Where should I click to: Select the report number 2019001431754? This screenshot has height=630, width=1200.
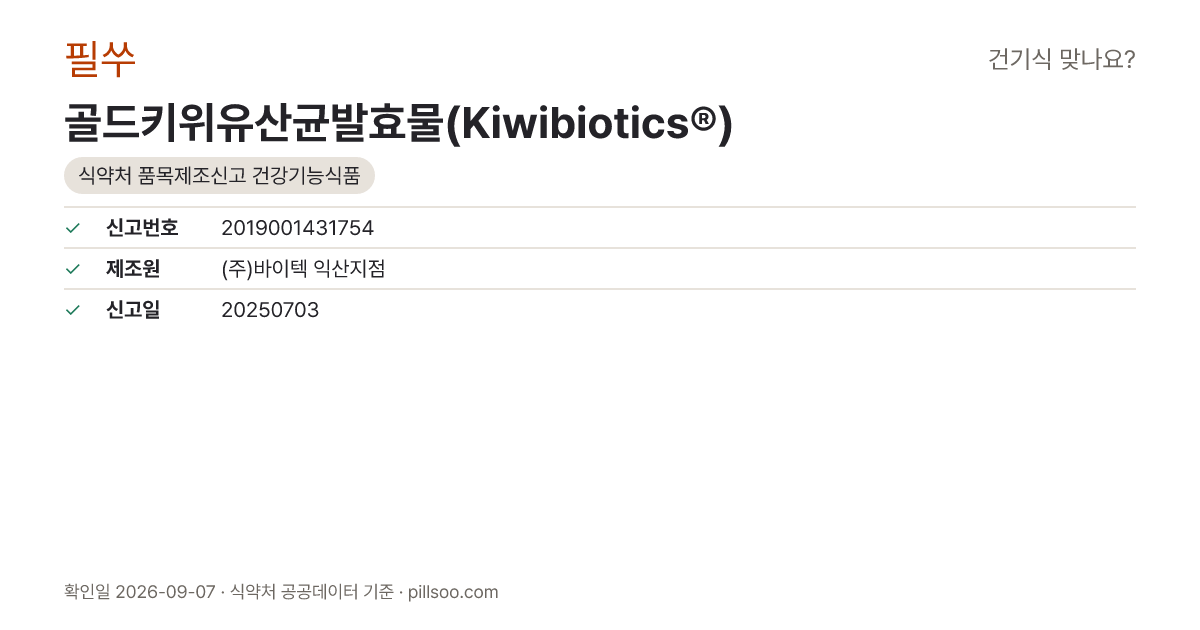pos(297,228)
